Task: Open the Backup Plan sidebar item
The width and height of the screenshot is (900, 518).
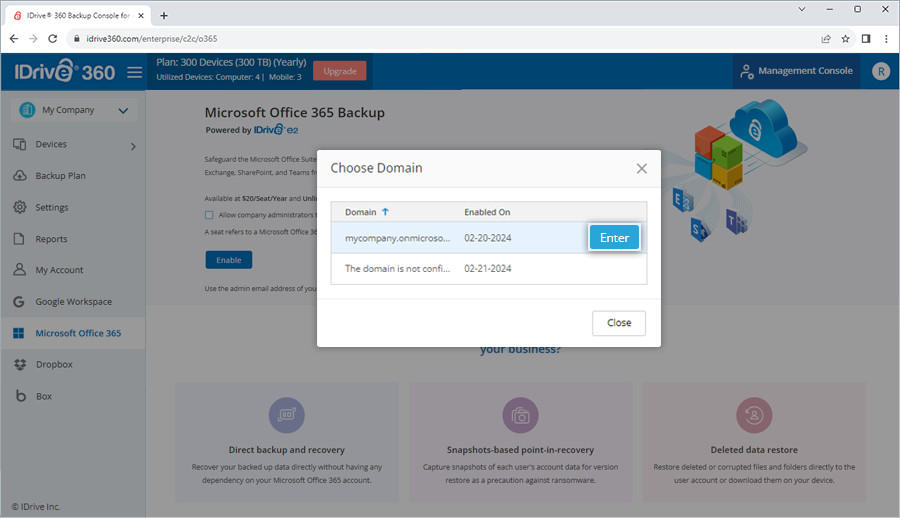Action: tap(60, 176)
